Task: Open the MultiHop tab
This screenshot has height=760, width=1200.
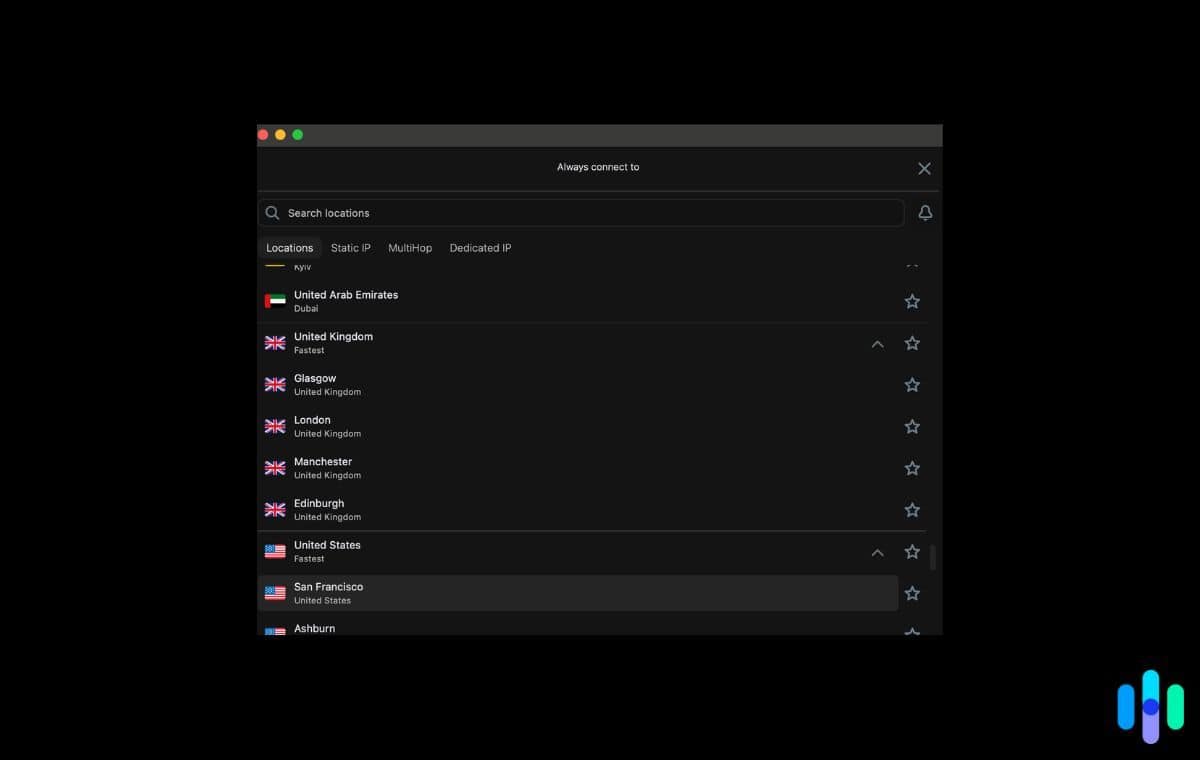Action: (x=410, y=247)
